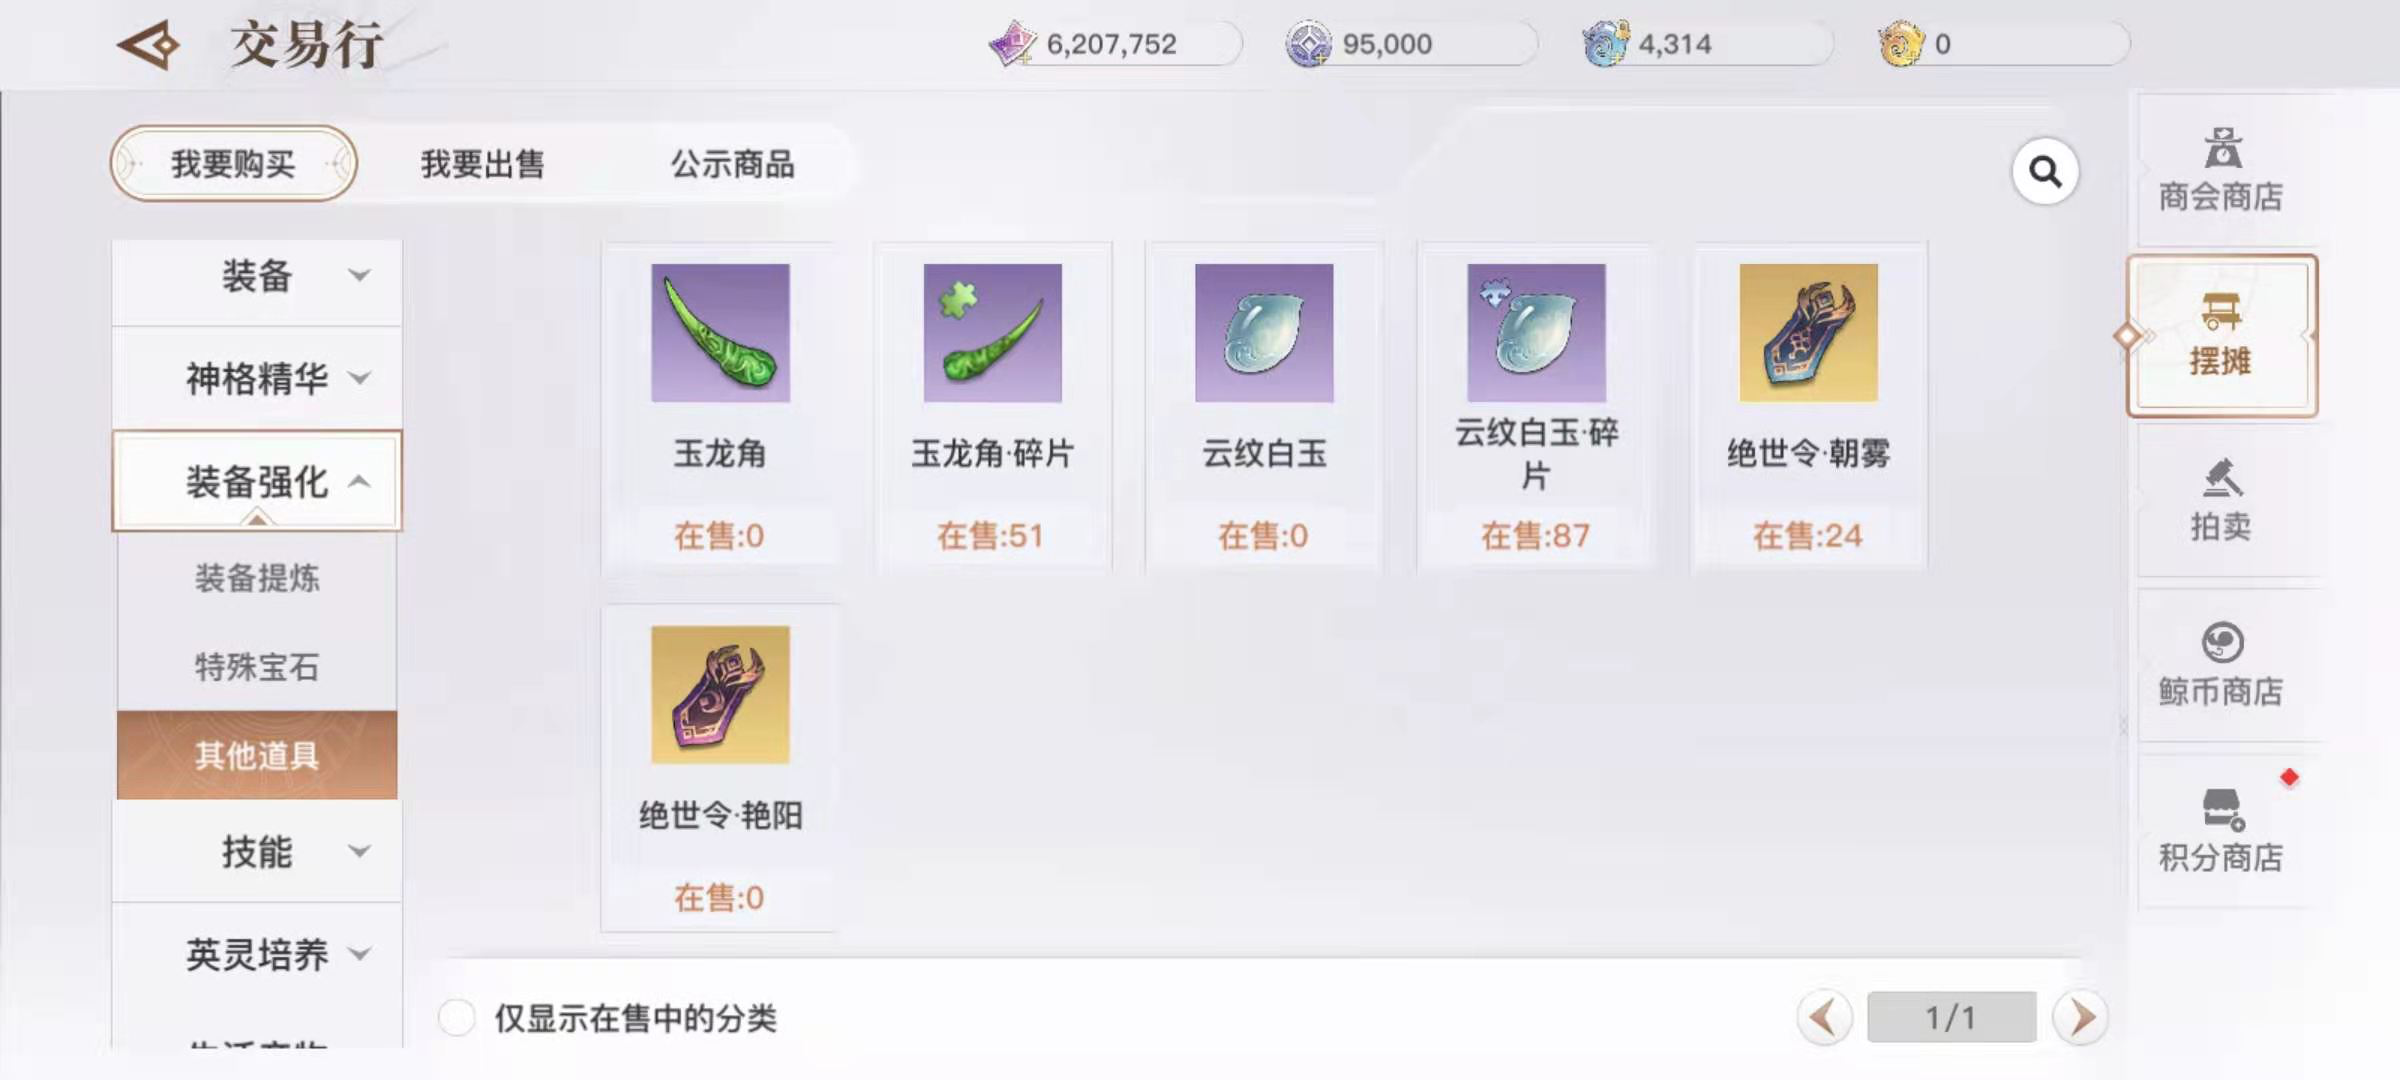The image size is (2400, 1080).
Task: Open 商会商店 in right sidebar
Action: 2221,170
